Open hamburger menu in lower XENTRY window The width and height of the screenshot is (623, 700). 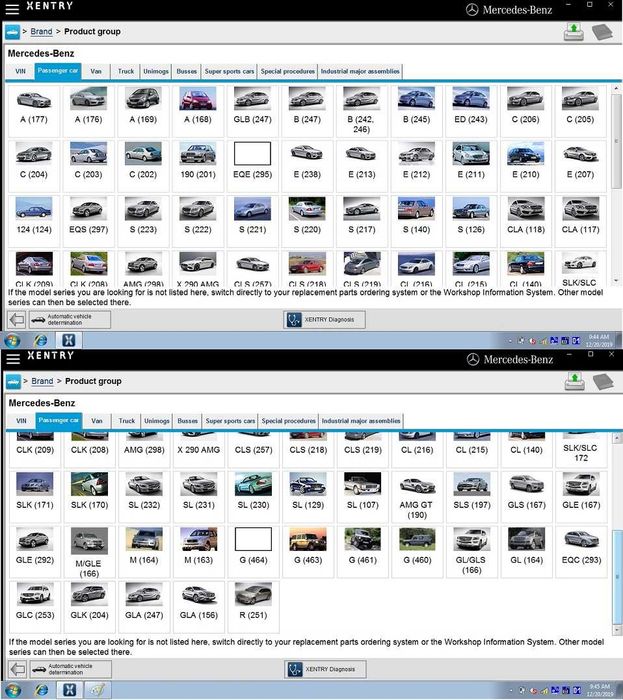(13, 358)
